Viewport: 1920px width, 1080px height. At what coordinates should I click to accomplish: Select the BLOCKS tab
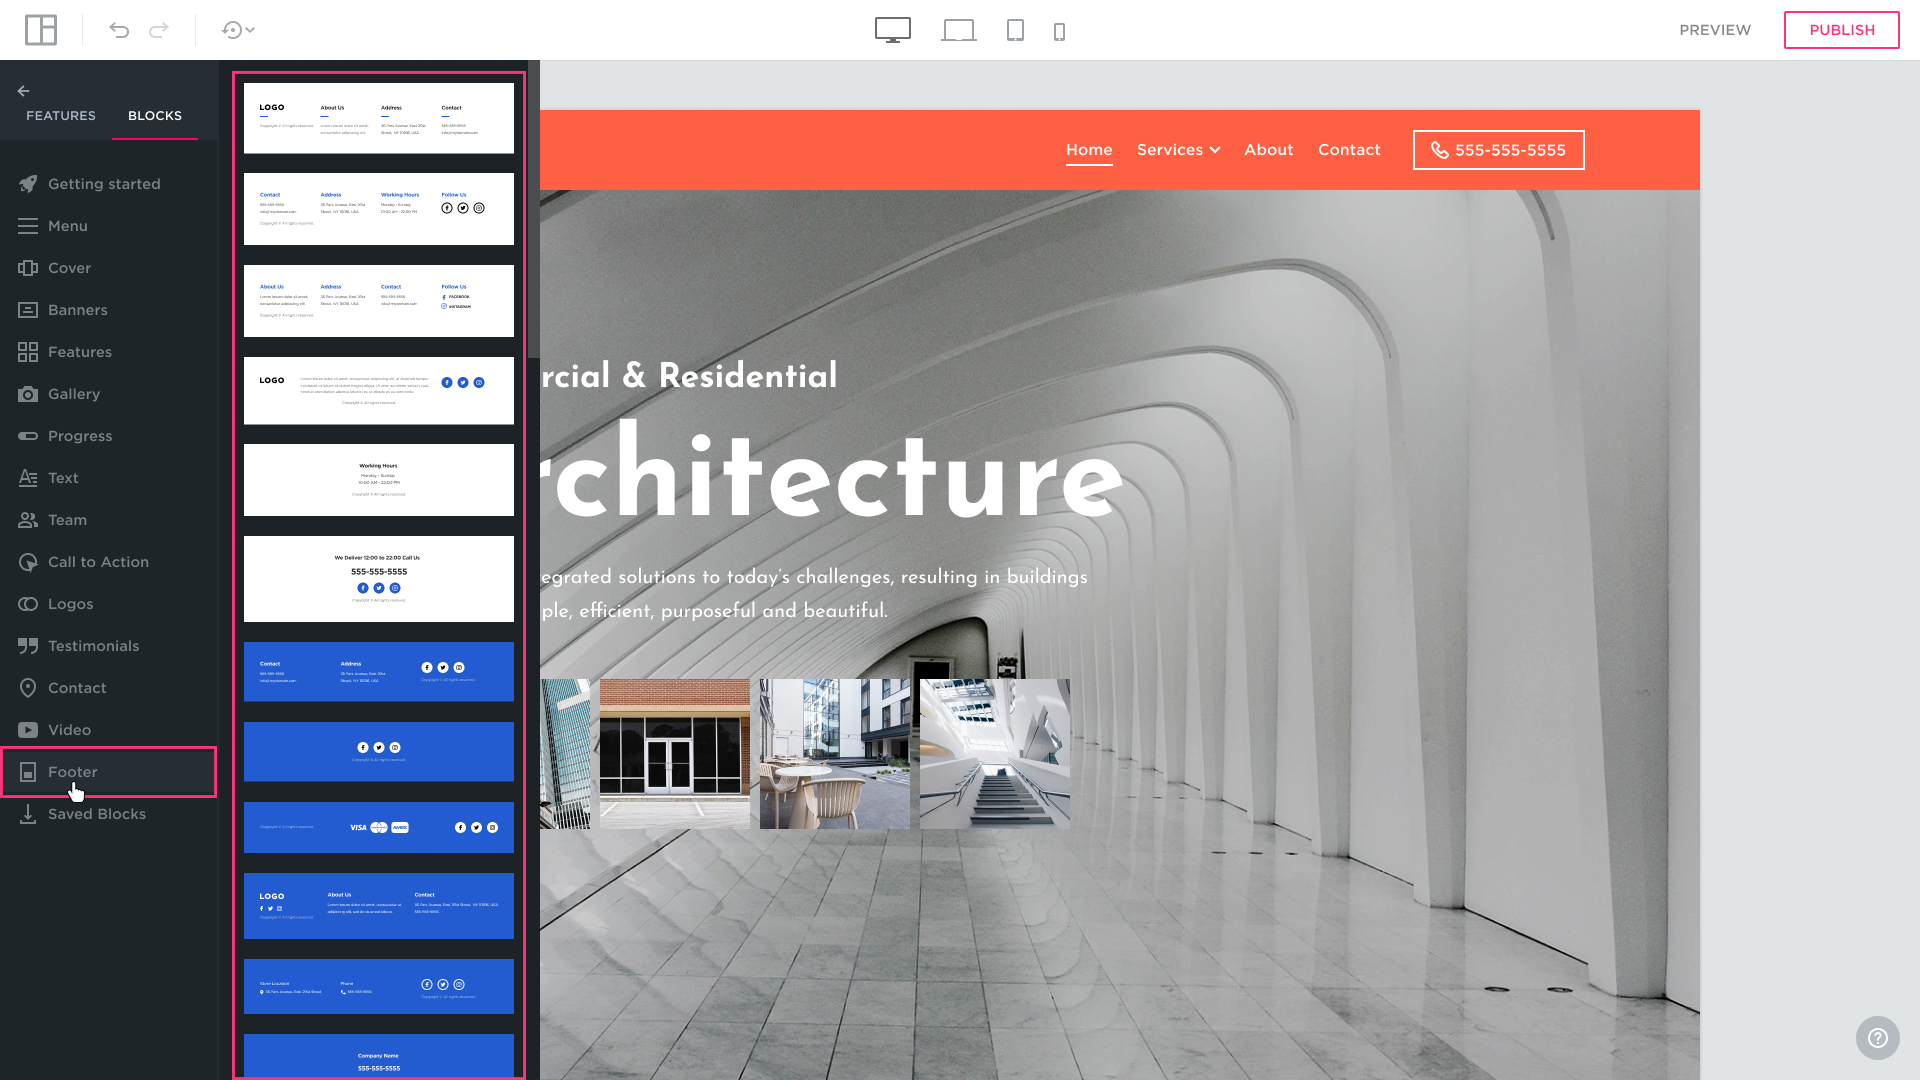point(155,116)
